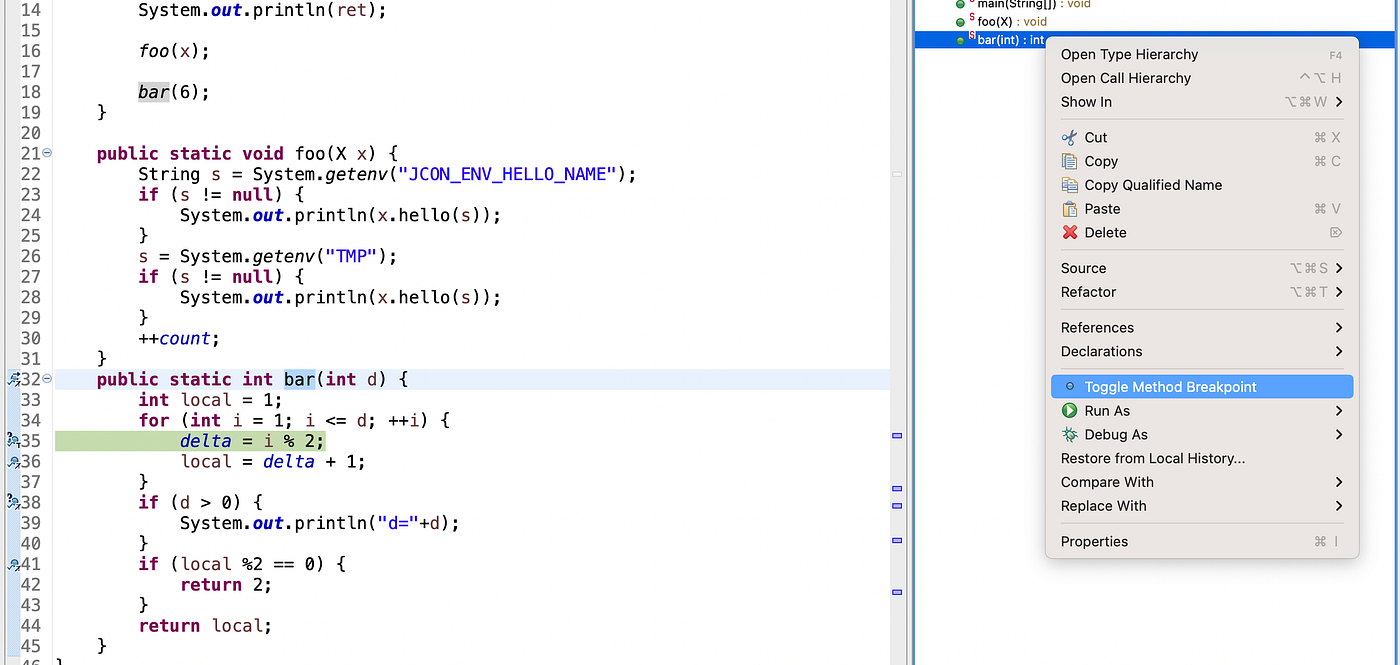Click line number 44 in the gutter
Screen dimensions: 1400x665
coord(30,626)
